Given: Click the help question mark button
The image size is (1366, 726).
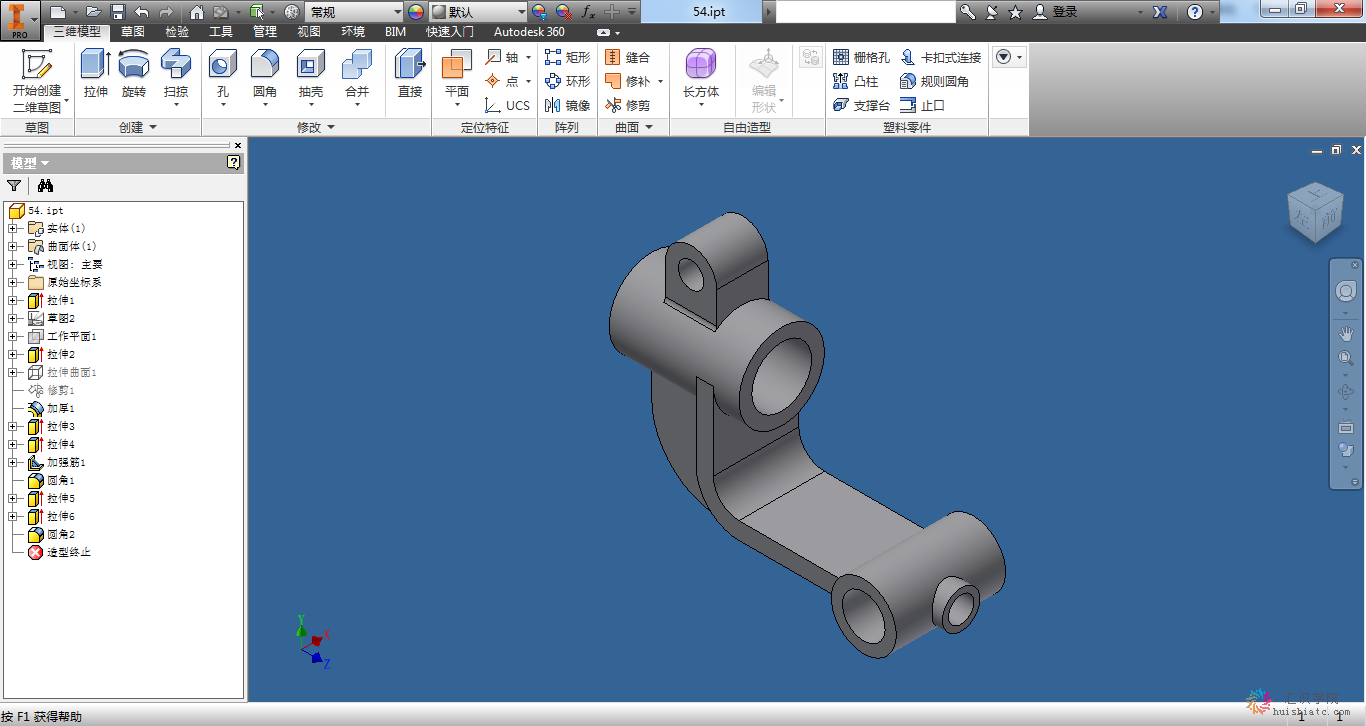Looking at the screenshot, I should (x=1195, y=12).
